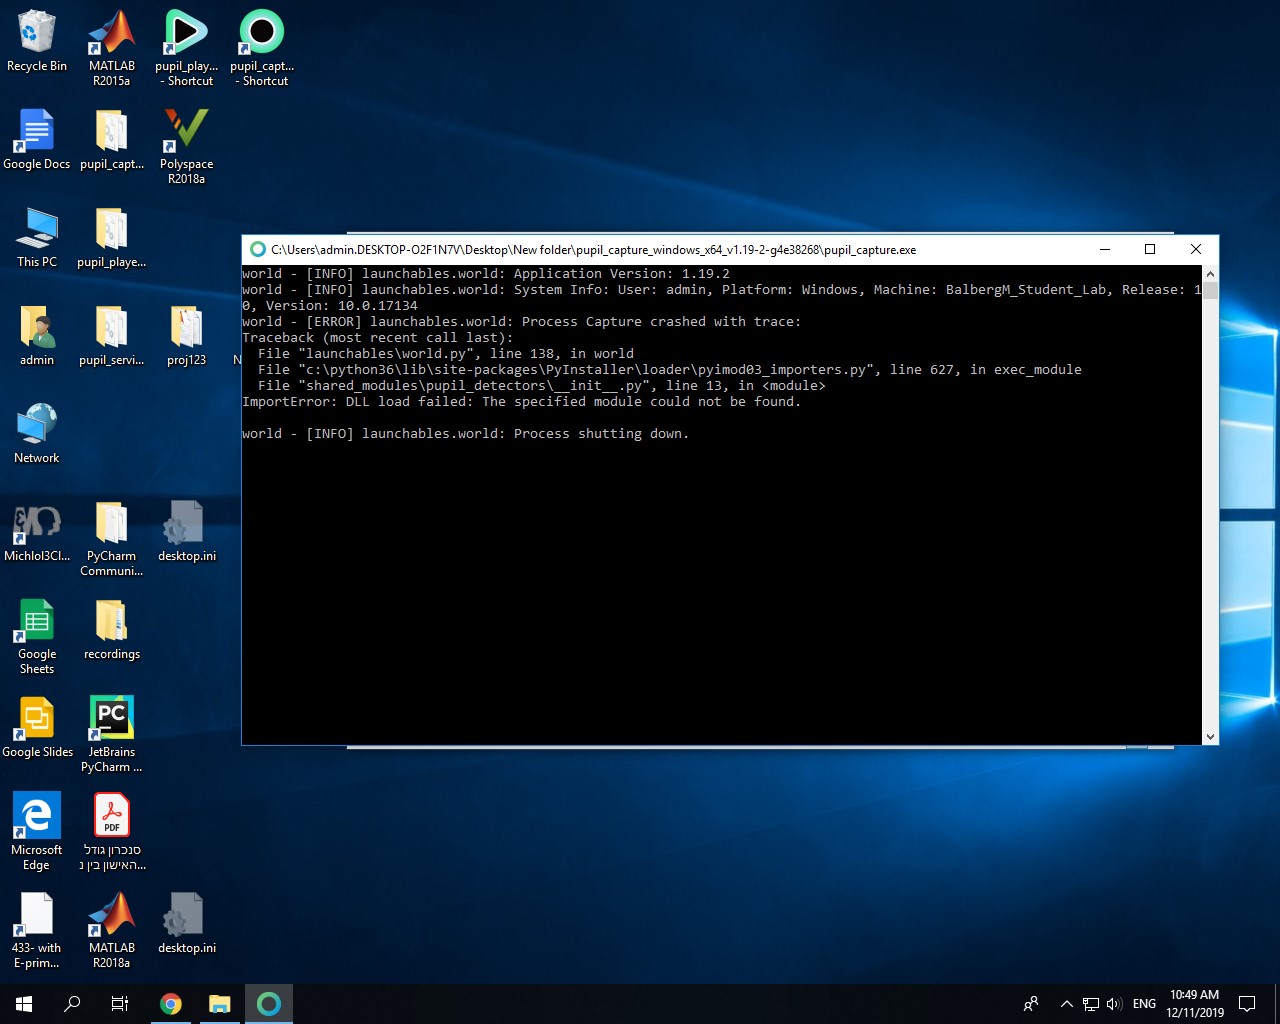Select the MATLAB R2015a desktop icon
Viewport: 1280px width, 1024px height.
tap(112, 48)
